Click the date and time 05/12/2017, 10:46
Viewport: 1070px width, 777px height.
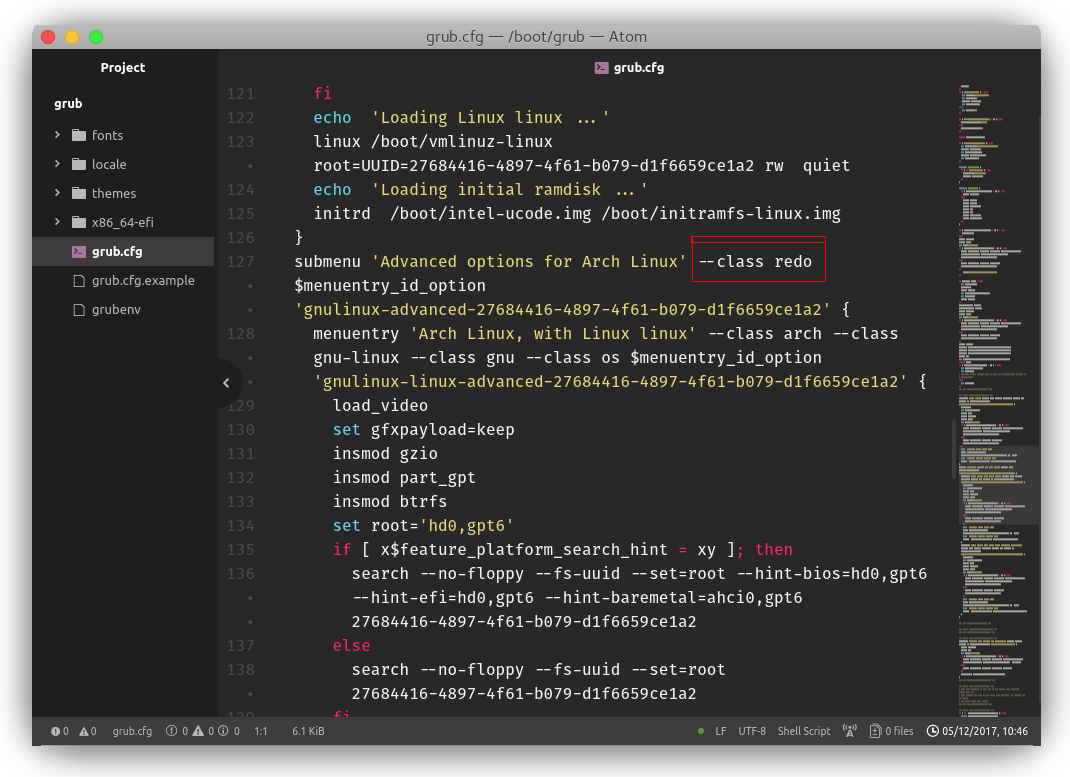(985, 731)
